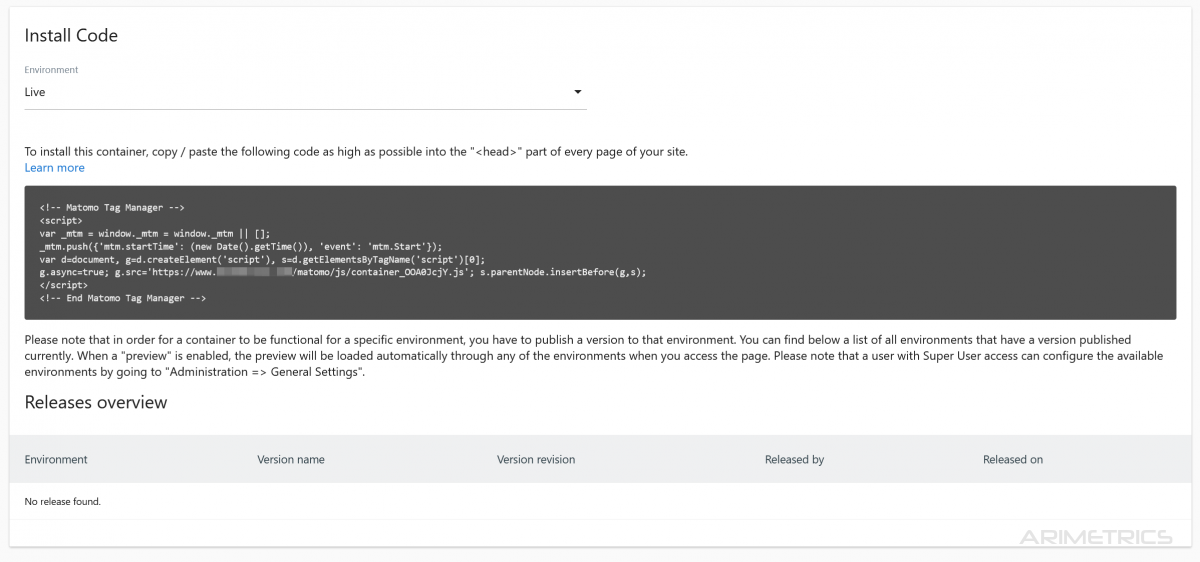Image resolution: width=1200 pixels, height=562 pixels.
Task: Click the "<!-- End Matomo Tag Manager -->" comment
Action: (x=122, y=298)
